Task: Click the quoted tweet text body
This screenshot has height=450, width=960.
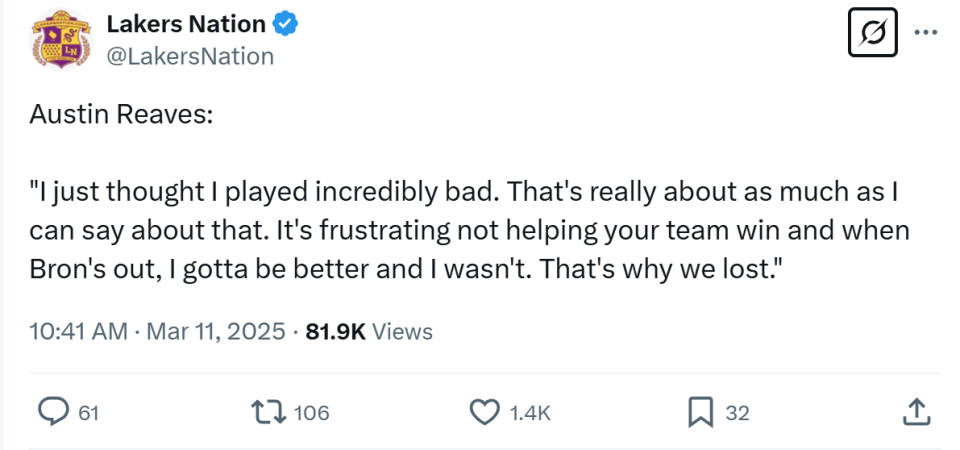Action: tap(468, 231)
